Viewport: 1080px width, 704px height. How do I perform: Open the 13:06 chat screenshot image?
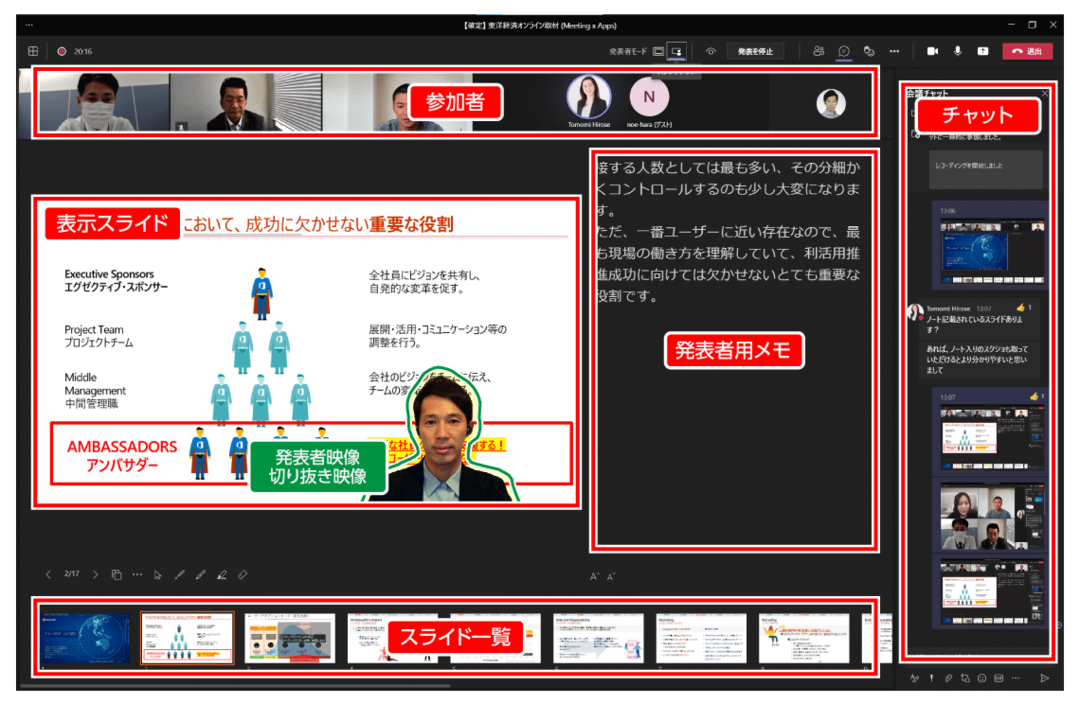[993, 253]
